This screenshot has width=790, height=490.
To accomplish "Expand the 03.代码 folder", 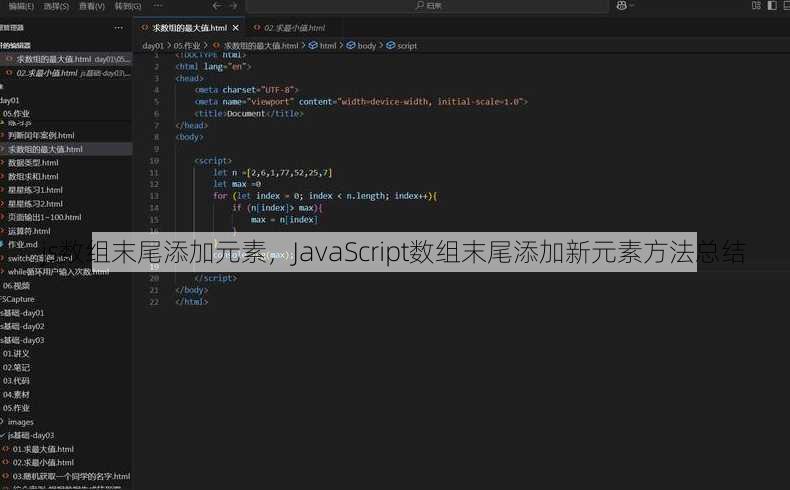I will click(16, 381).
